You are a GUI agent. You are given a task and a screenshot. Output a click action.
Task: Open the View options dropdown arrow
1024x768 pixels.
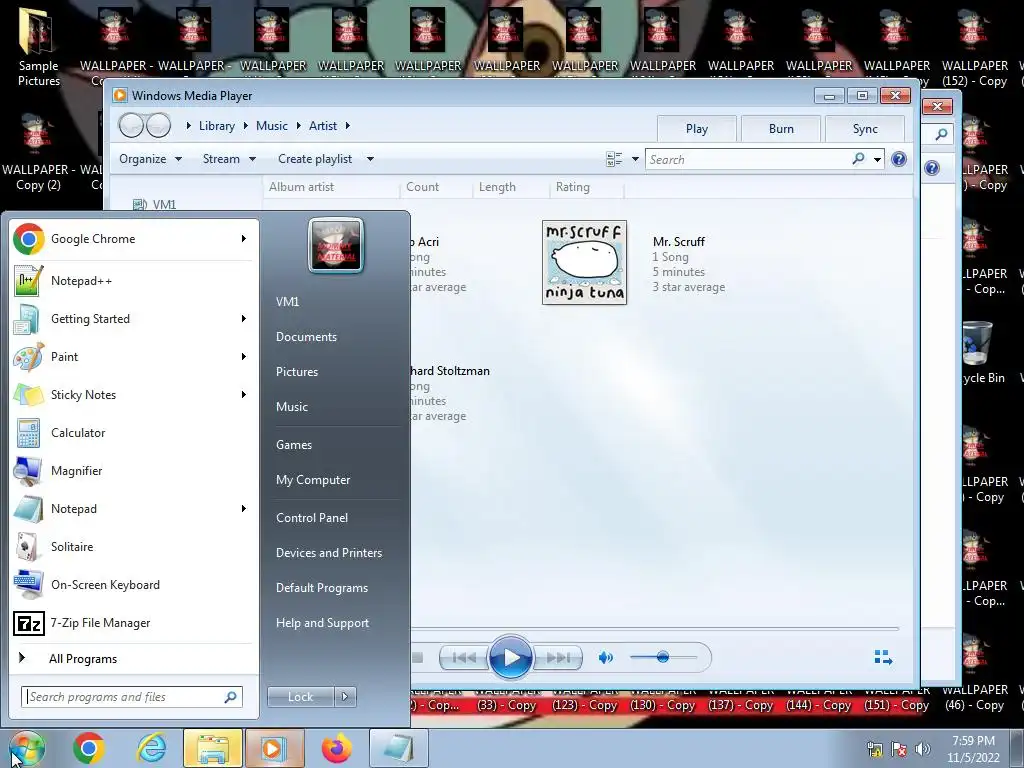click(x=635, y=159)
